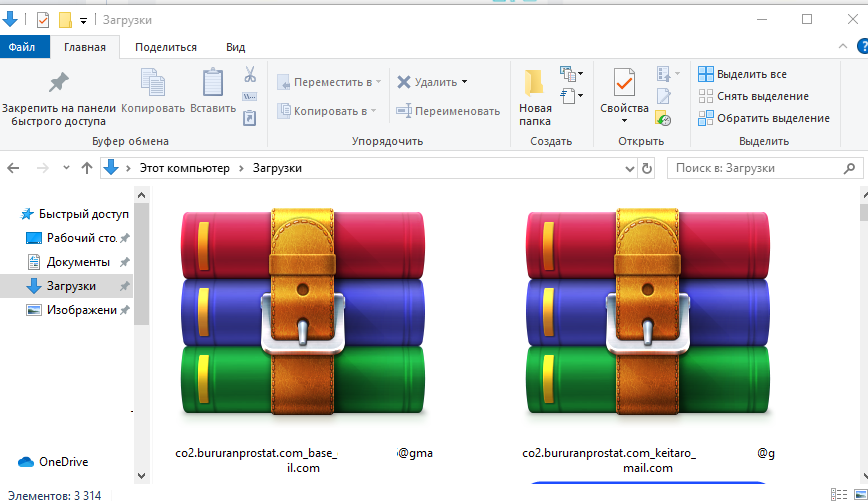Select the co2.bururanprostat.com_keitaro archive thumbnail
868x504 pixels.
648,312
